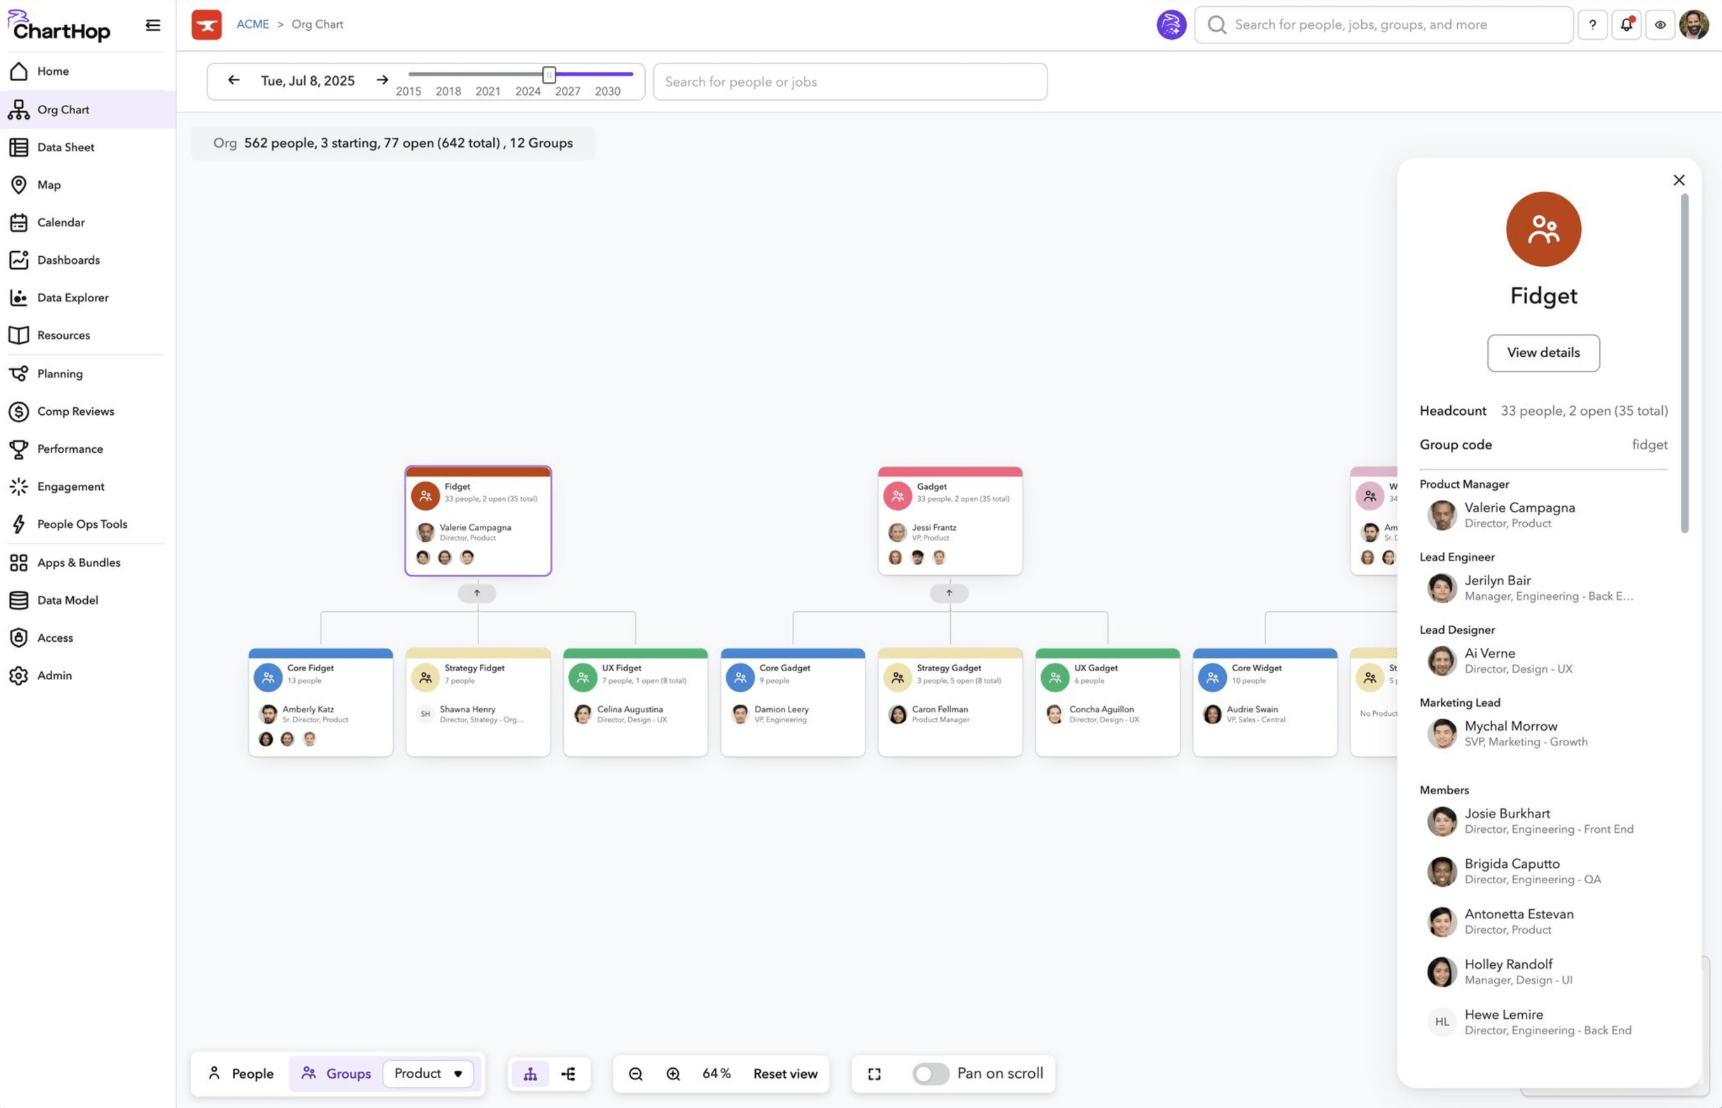Select the Fidget group card
Screen dimensions: 1722x1108
478,521
